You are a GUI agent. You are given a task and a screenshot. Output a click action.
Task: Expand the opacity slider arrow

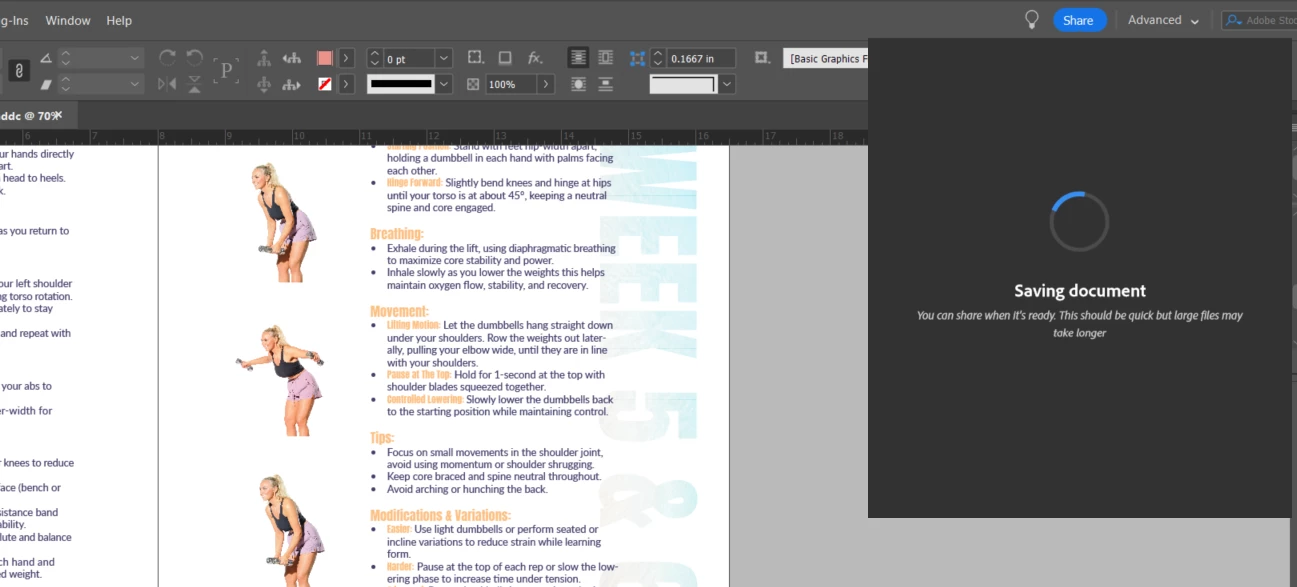point(546,84)
